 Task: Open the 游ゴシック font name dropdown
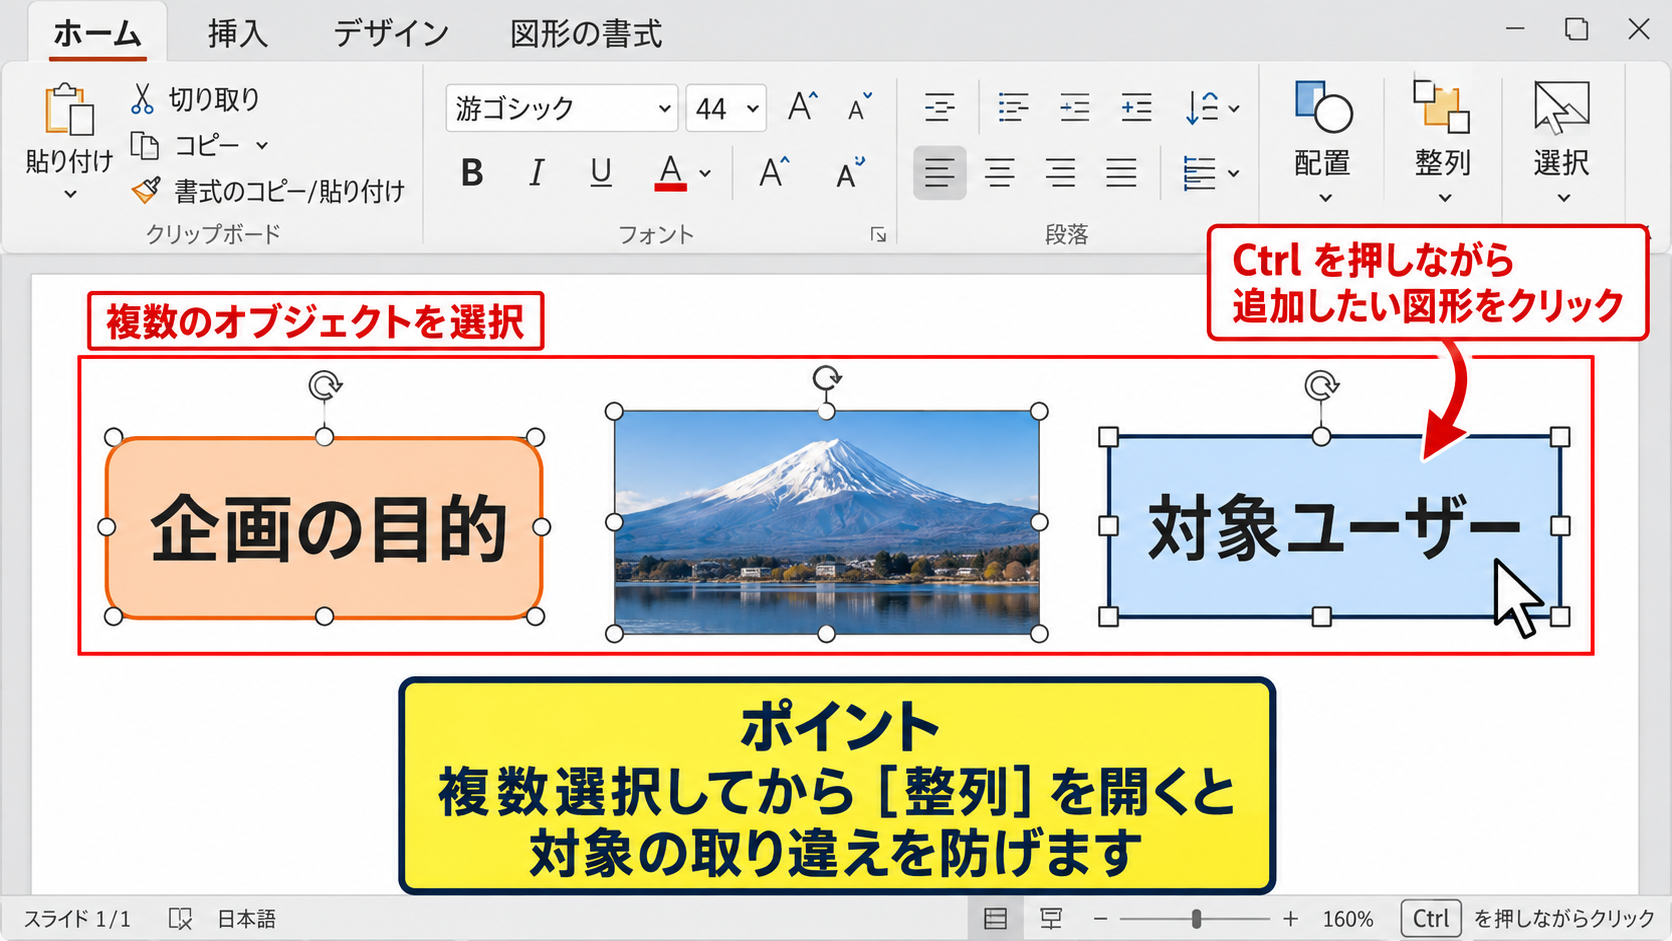coord(664,108)
